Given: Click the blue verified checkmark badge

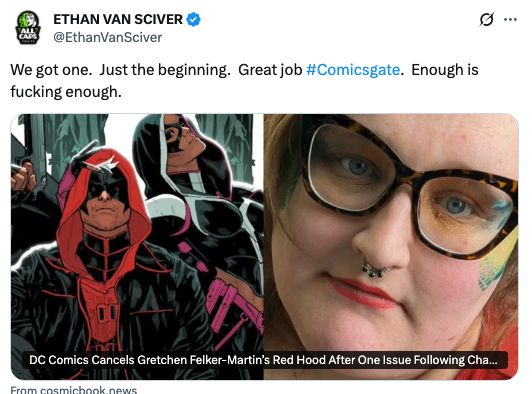Looking at the screenshot, I should pos(194,19).
